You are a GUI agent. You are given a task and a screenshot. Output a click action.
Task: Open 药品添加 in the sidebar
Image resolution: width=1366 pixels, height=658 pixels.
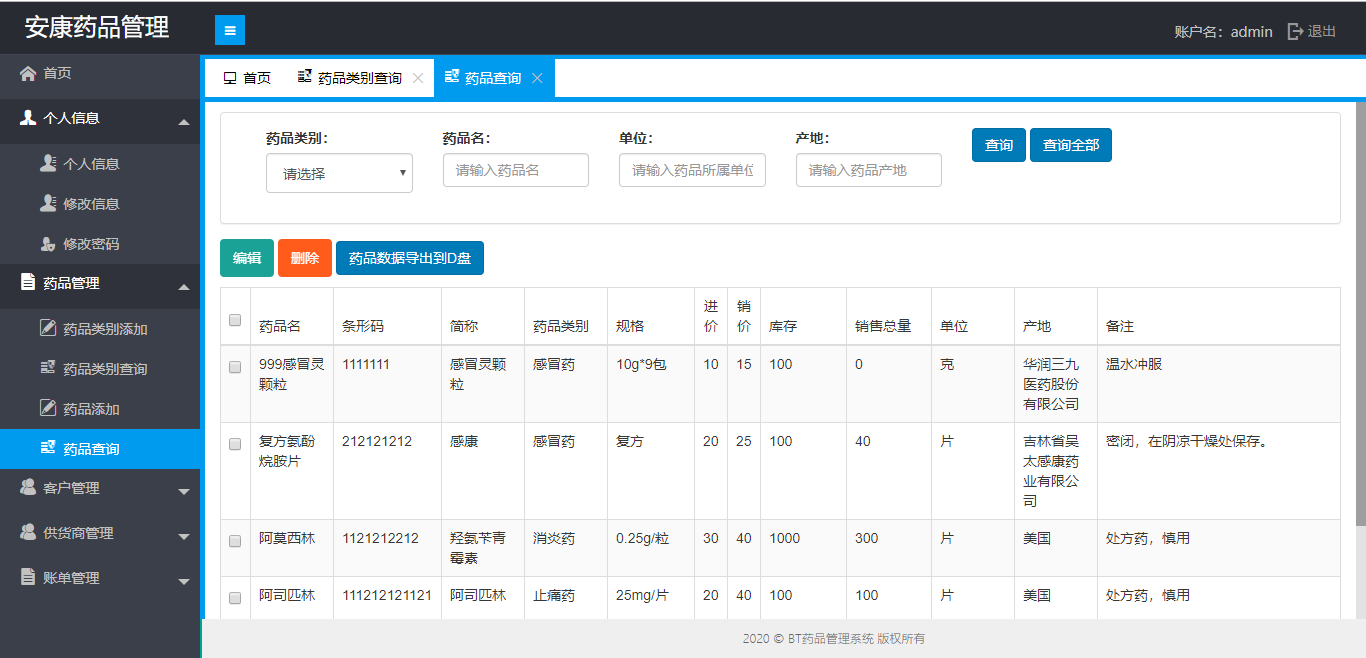[100, 408]
